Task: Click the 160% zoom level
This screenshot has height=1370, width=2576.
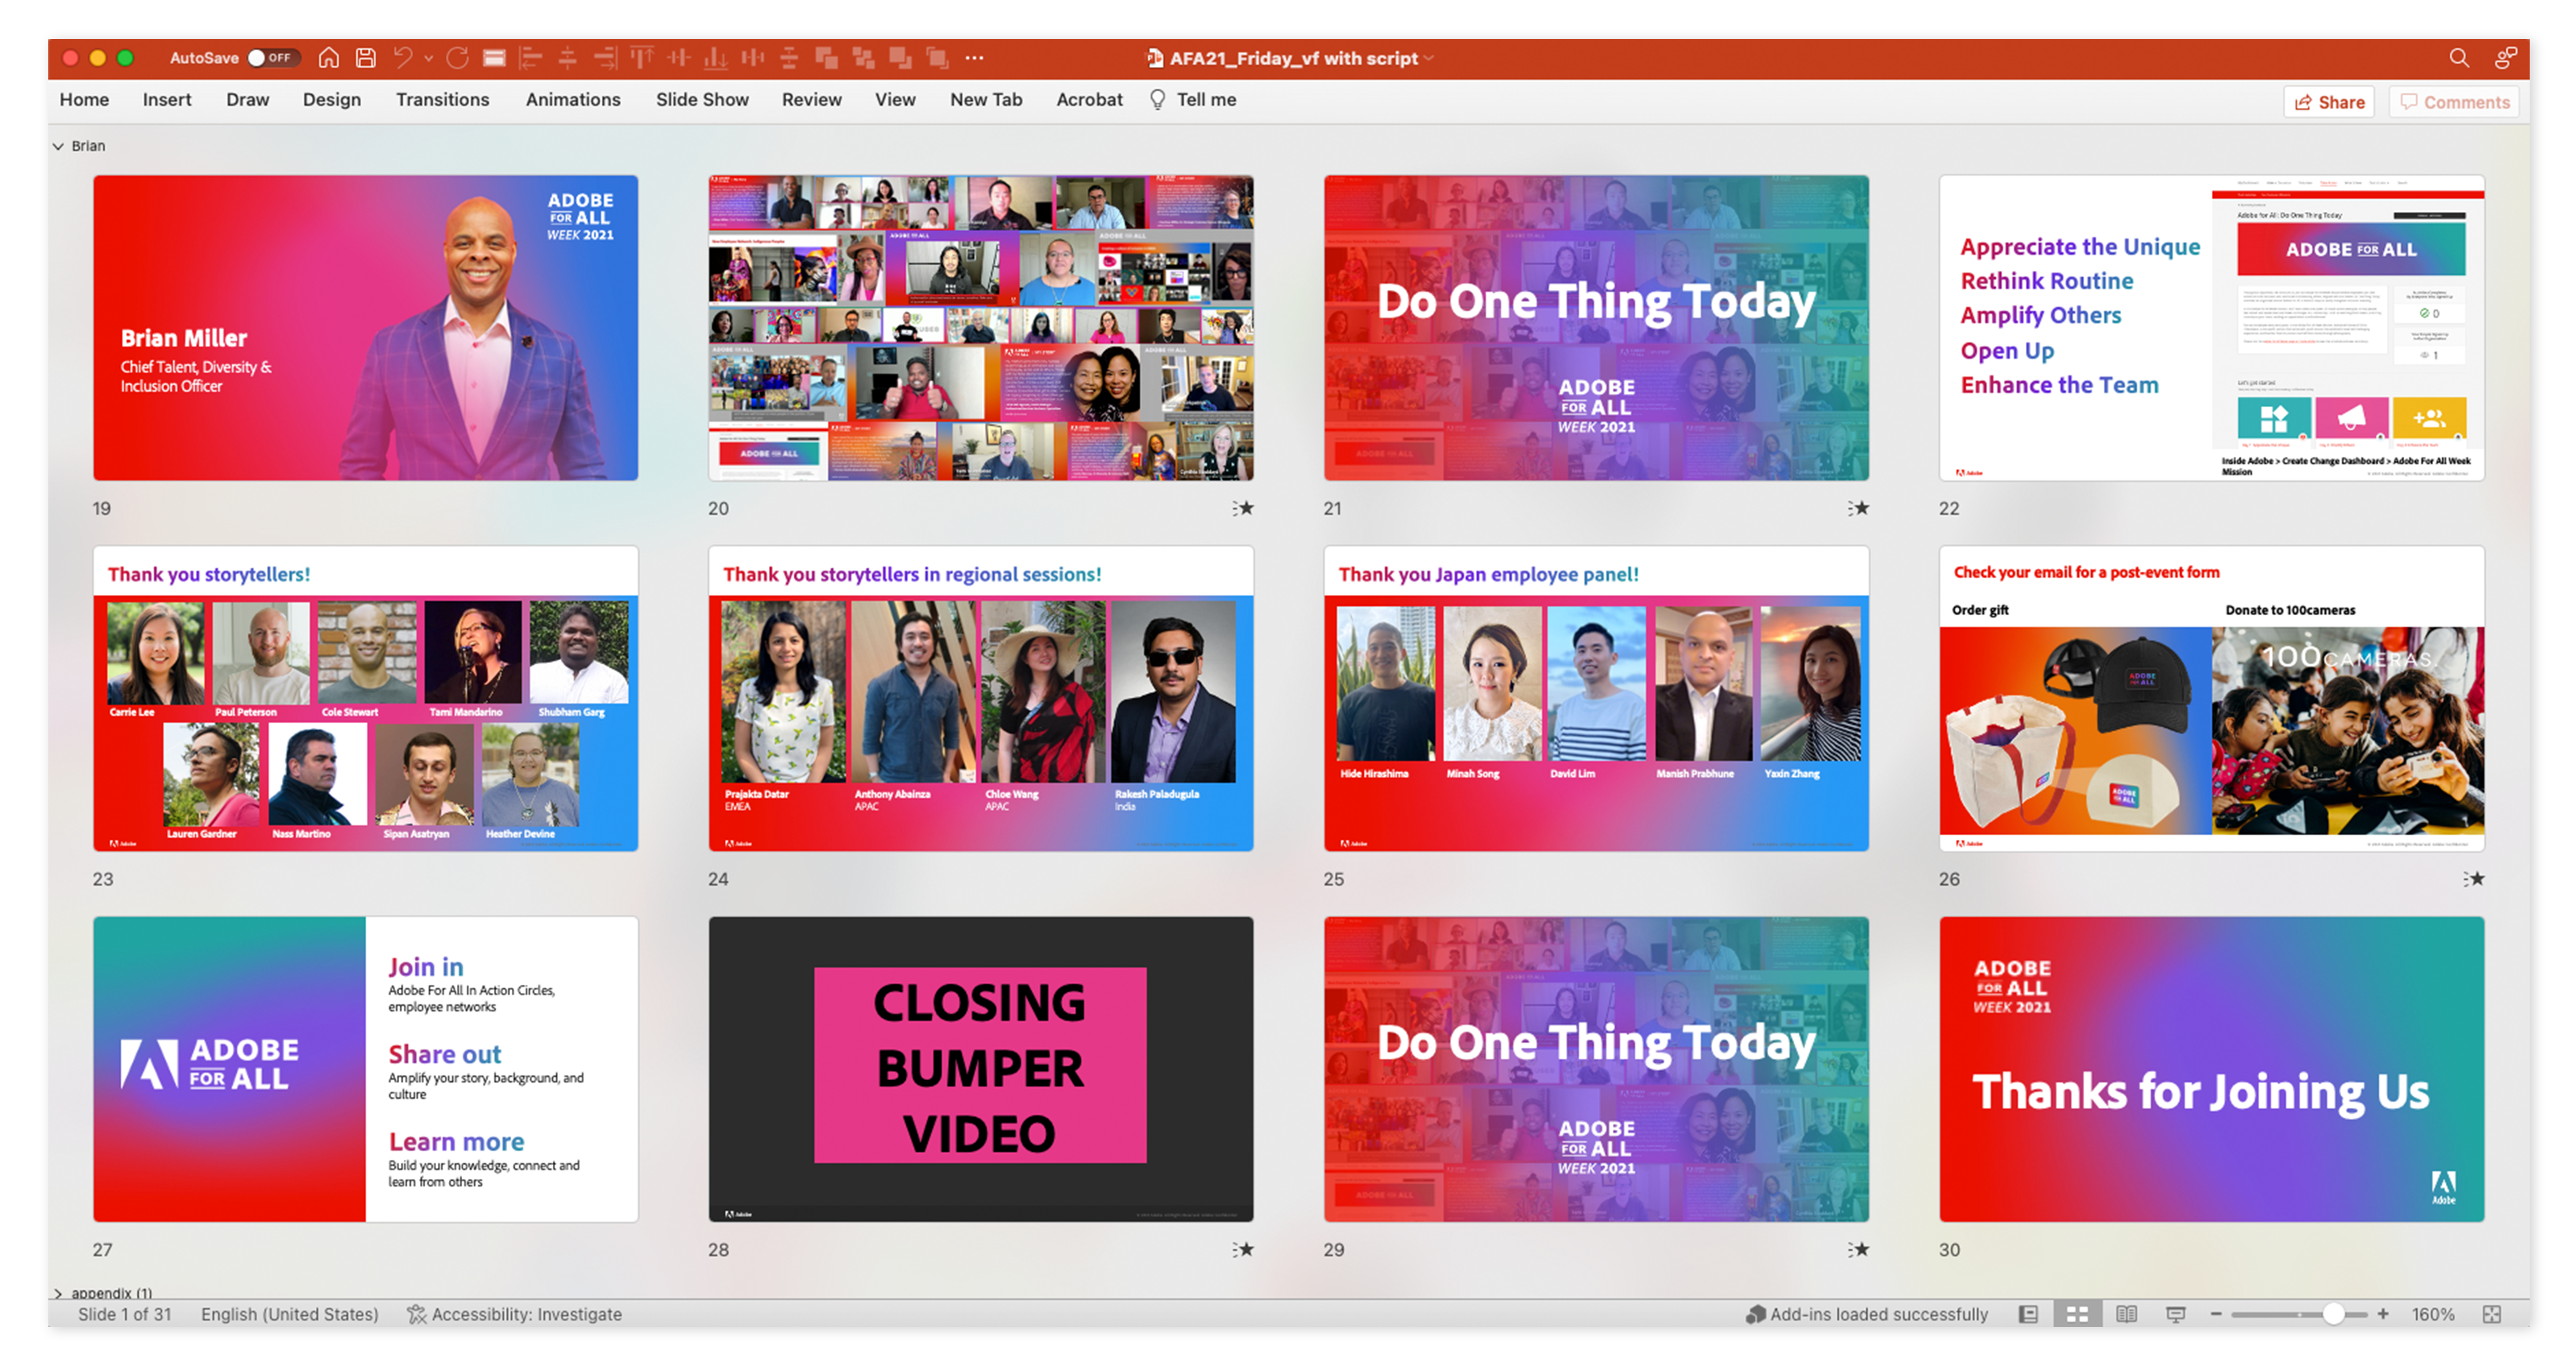Action: 2433,1314
